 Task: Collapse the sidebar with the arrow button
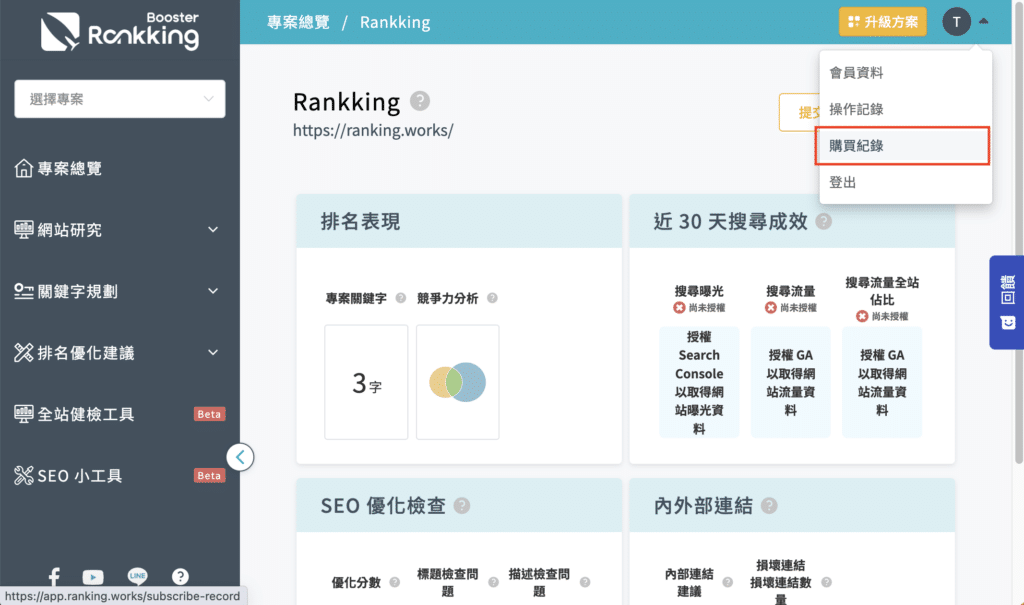(240, 457)
